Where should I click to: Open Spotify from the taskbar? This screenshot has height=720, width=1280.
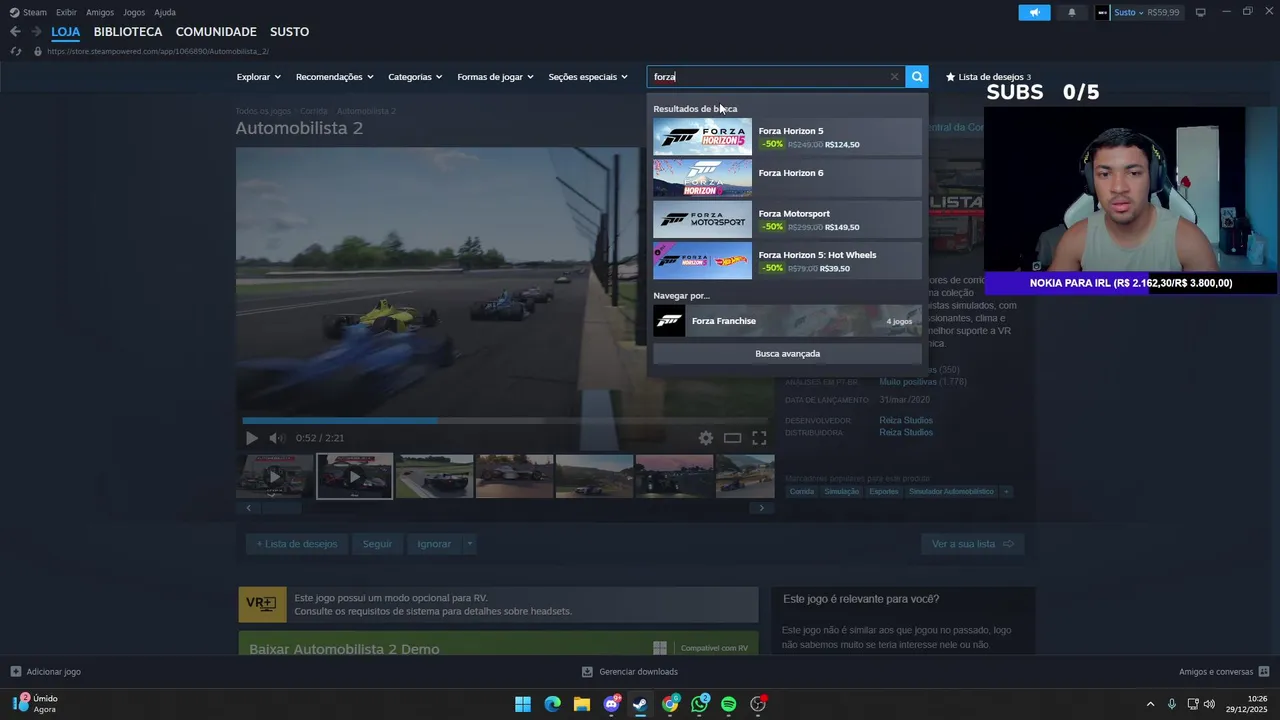pyautogui.click(x=729, y=704)
